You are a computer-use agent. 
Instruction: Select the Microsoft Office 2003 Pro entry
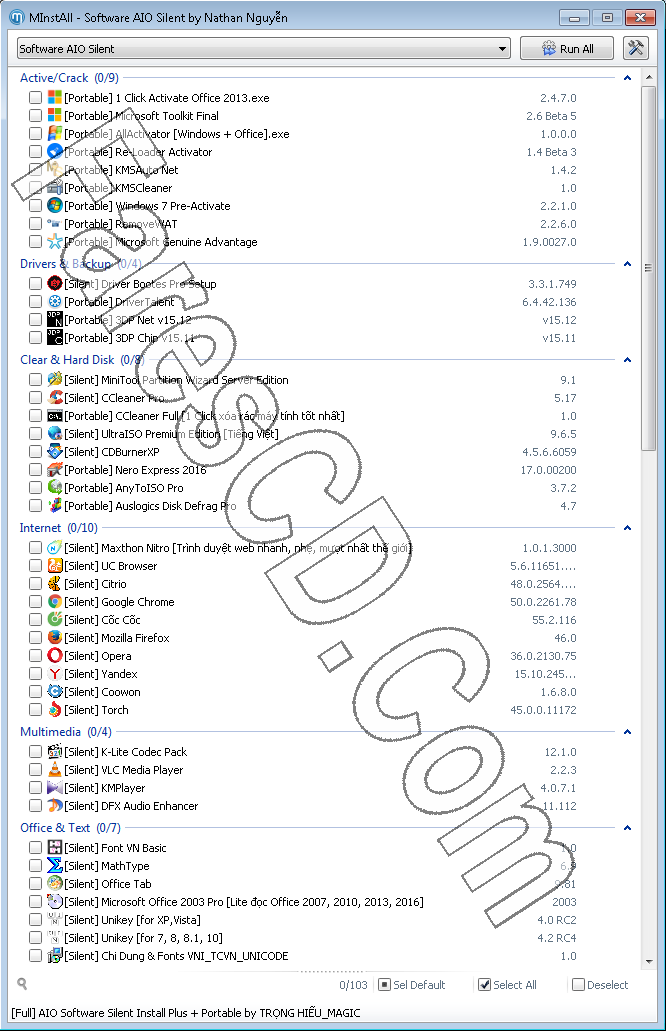[244, 901]
